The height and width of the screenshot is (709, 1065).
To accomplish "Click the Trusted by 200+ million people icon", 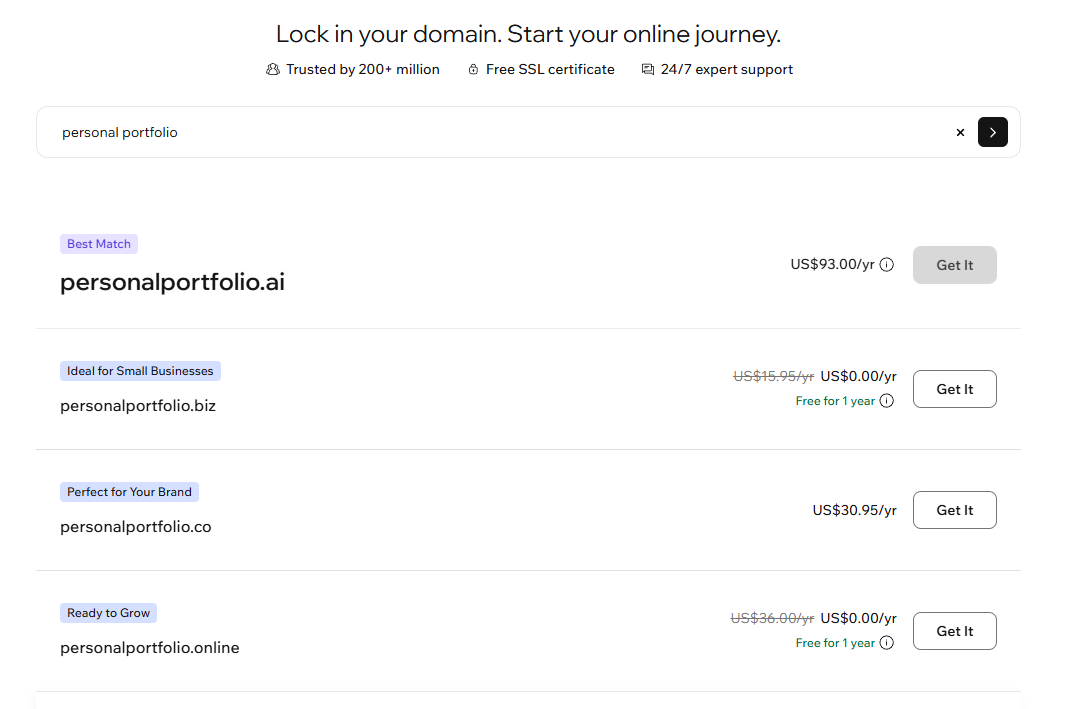I will [273, 69].
